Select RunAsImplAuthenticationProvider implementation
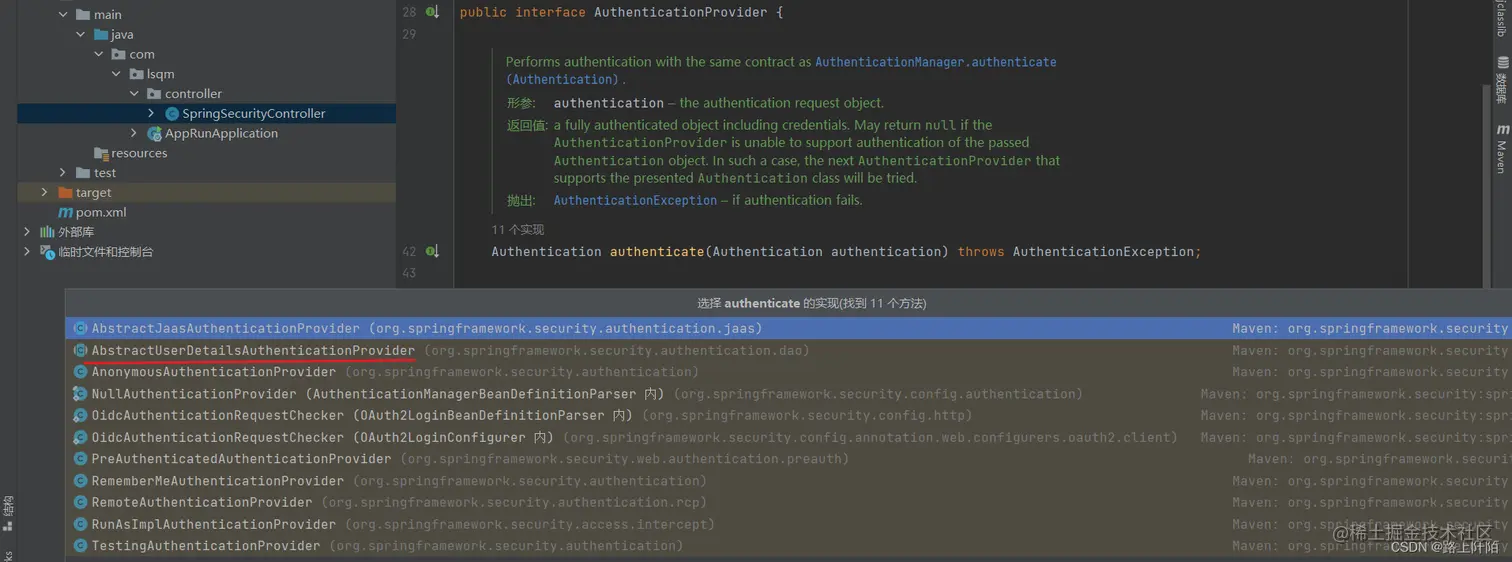 click(789, 524)
